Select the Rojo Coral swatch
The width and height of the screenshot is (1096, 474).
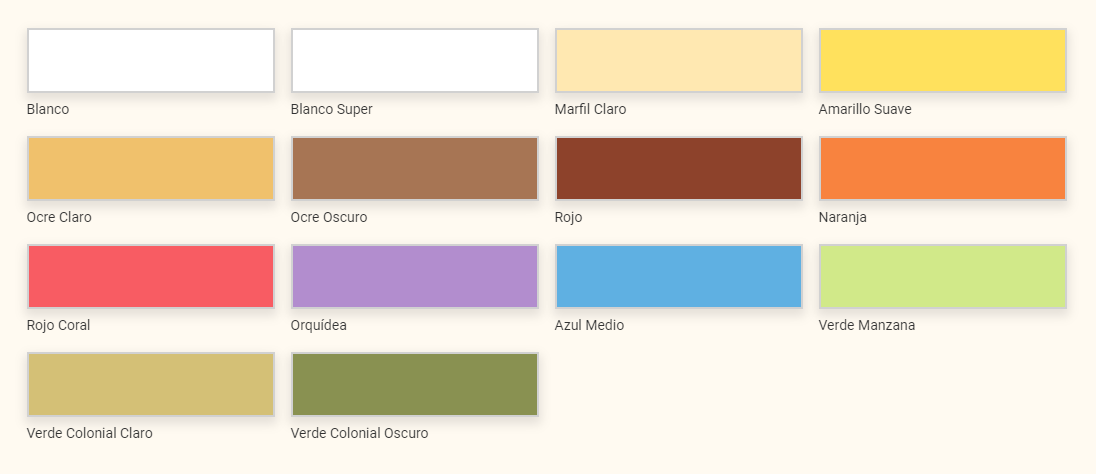150,276
